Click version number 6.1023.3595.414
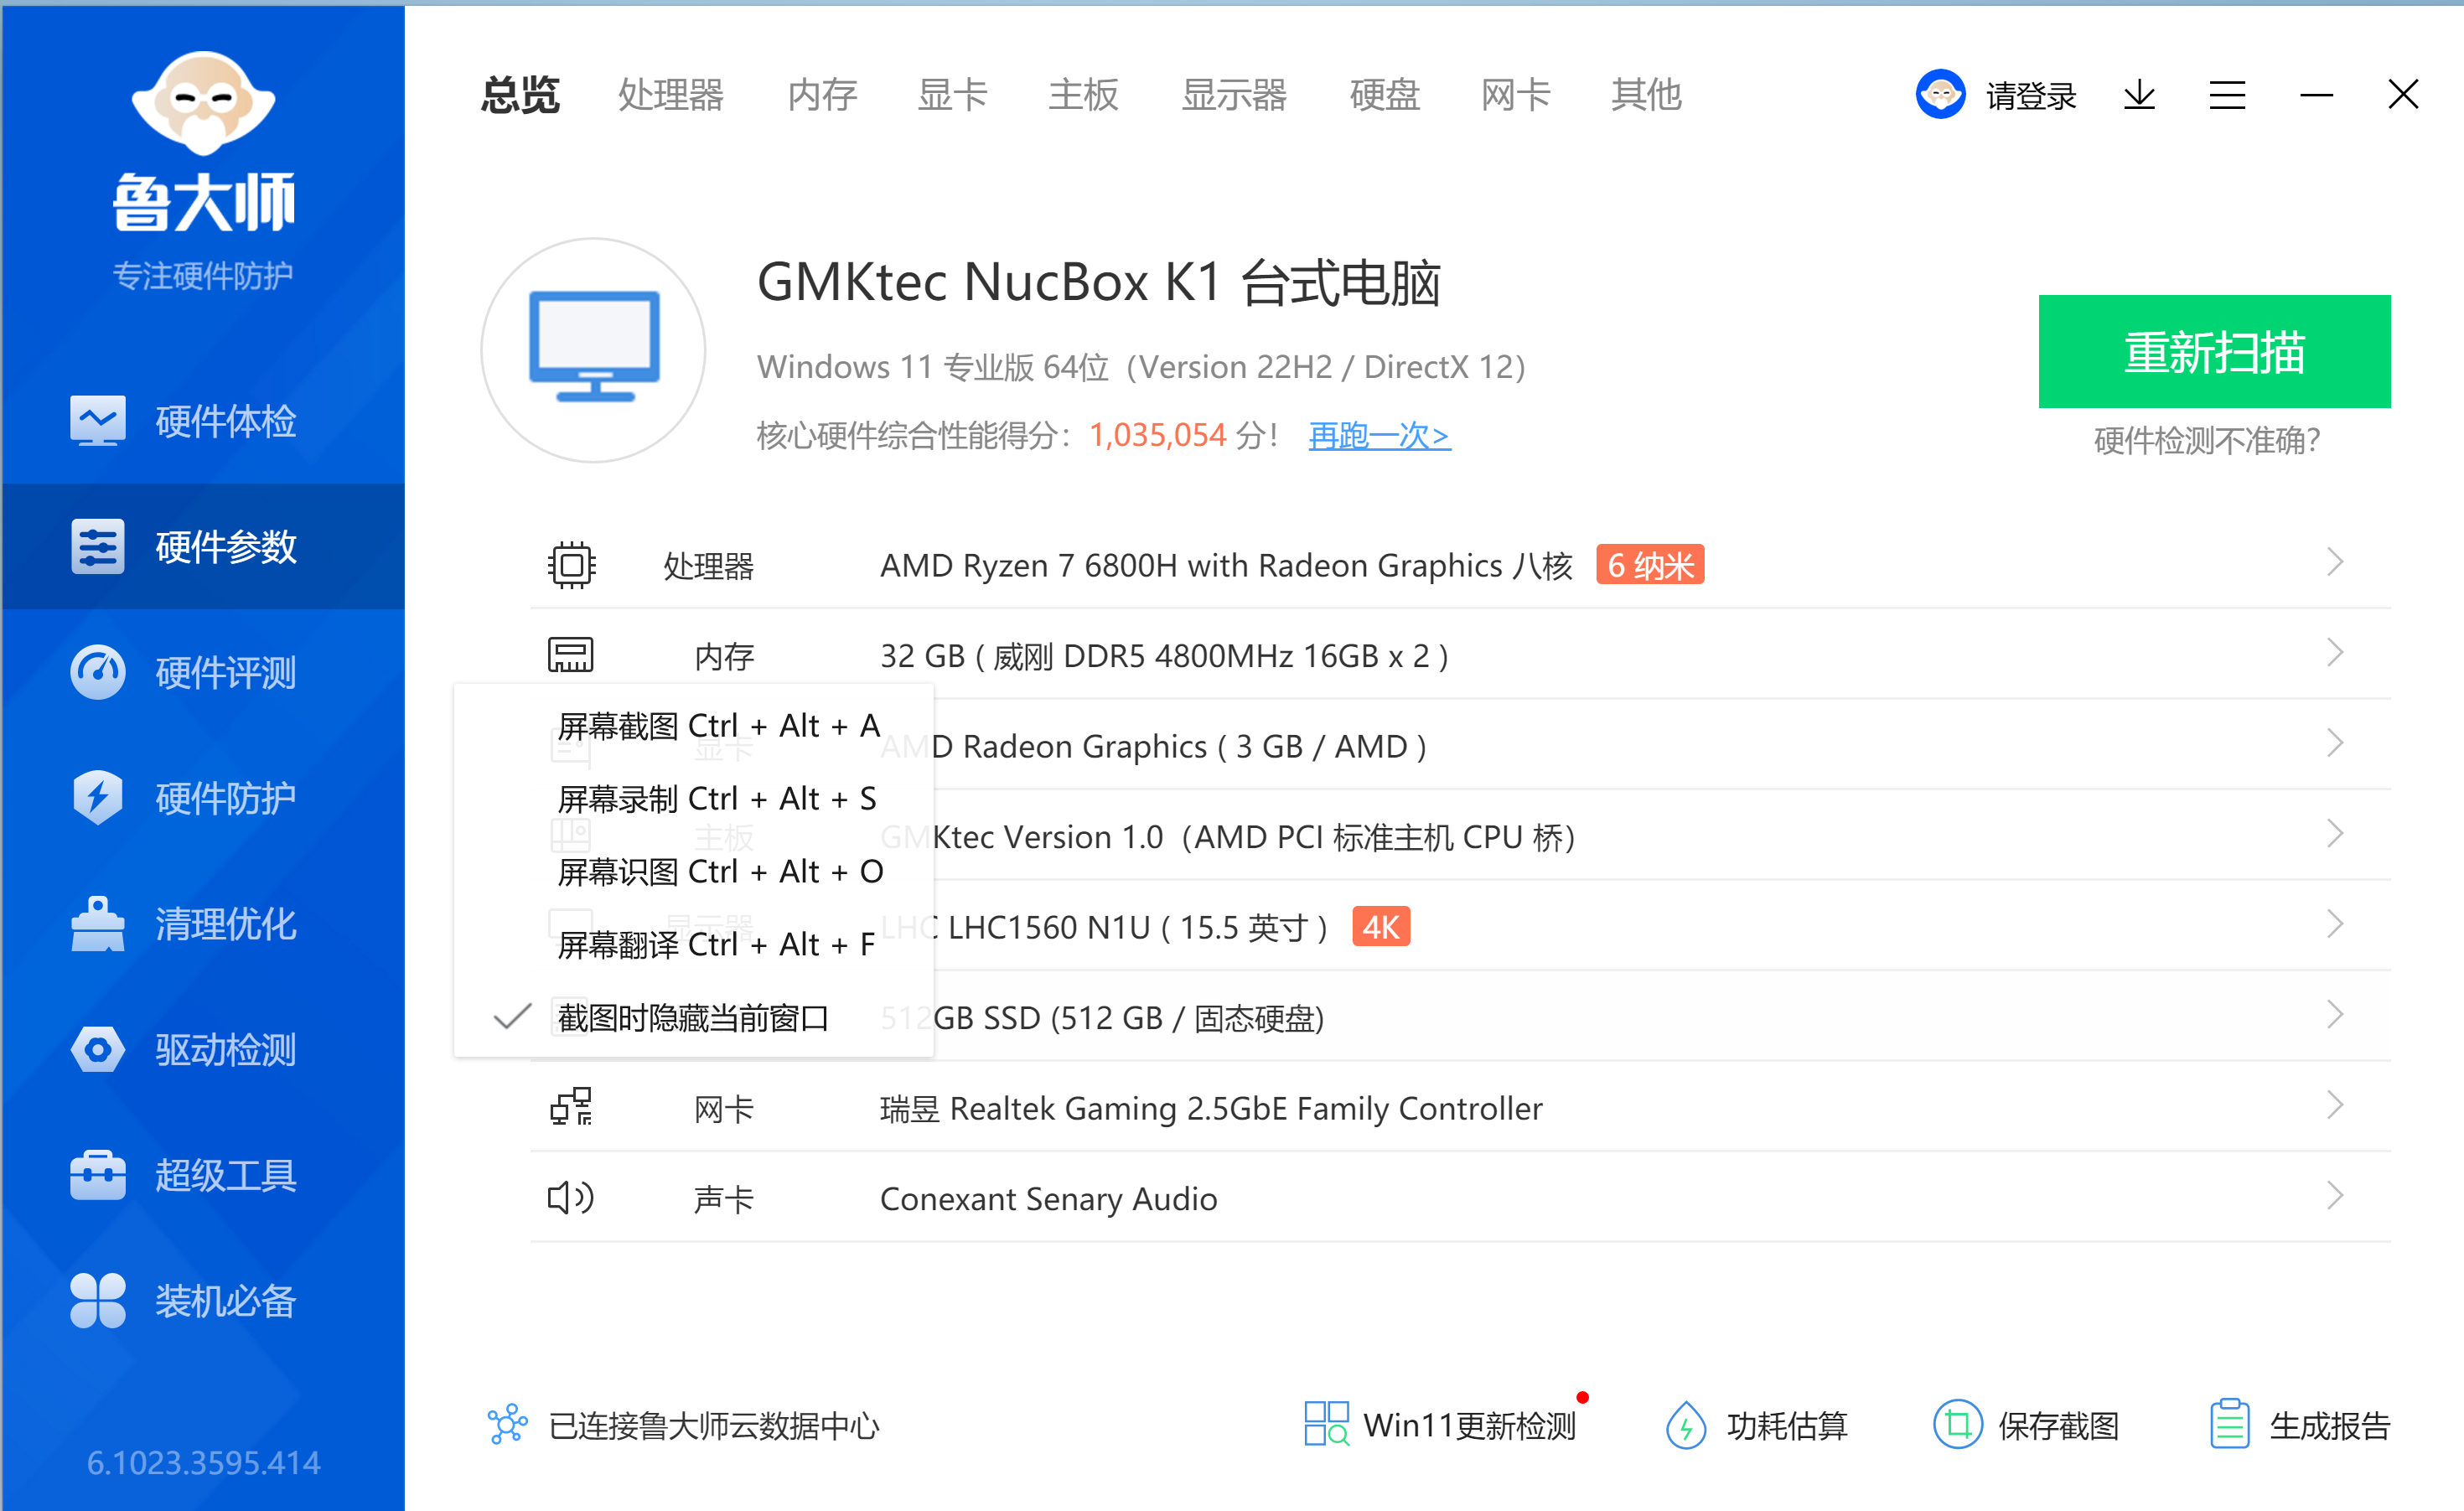This screenshot has width=2464, height=1511. pyautogui.click(x=203, y=1463)
